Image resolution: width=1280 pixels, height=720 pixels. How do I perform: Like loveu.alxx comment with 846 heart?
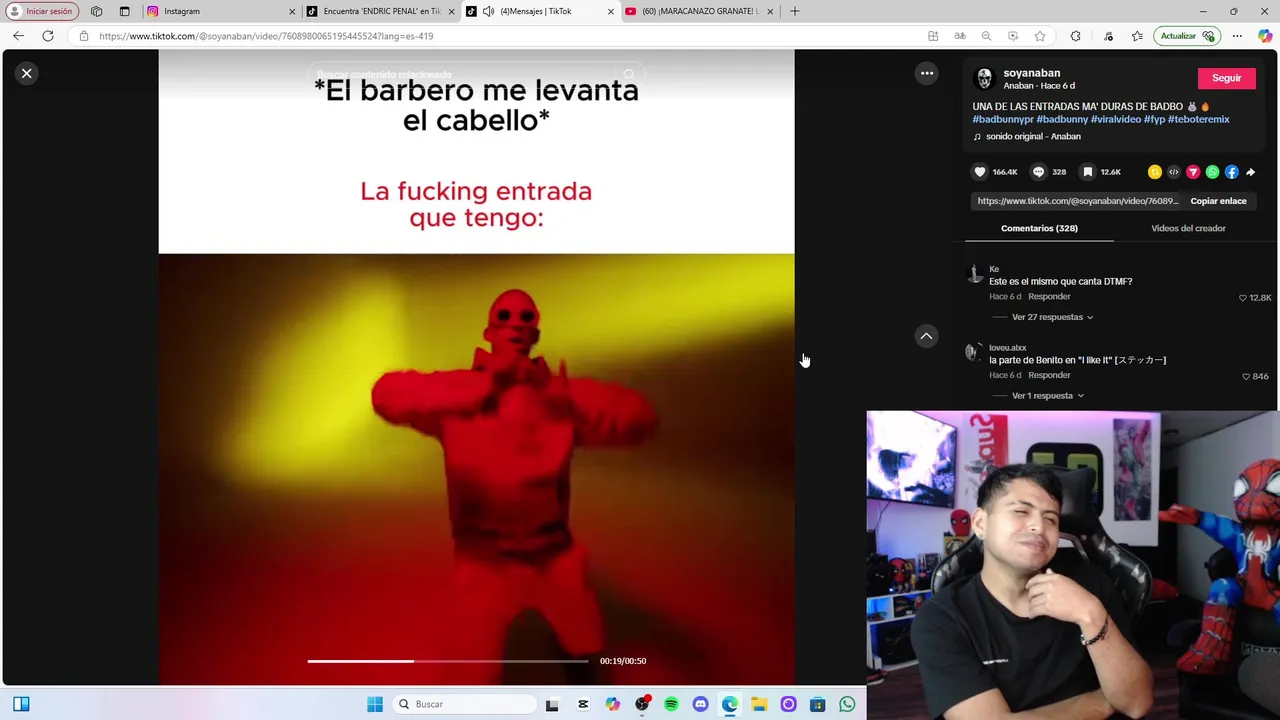pyautogui.click(x=1246, y=377)
